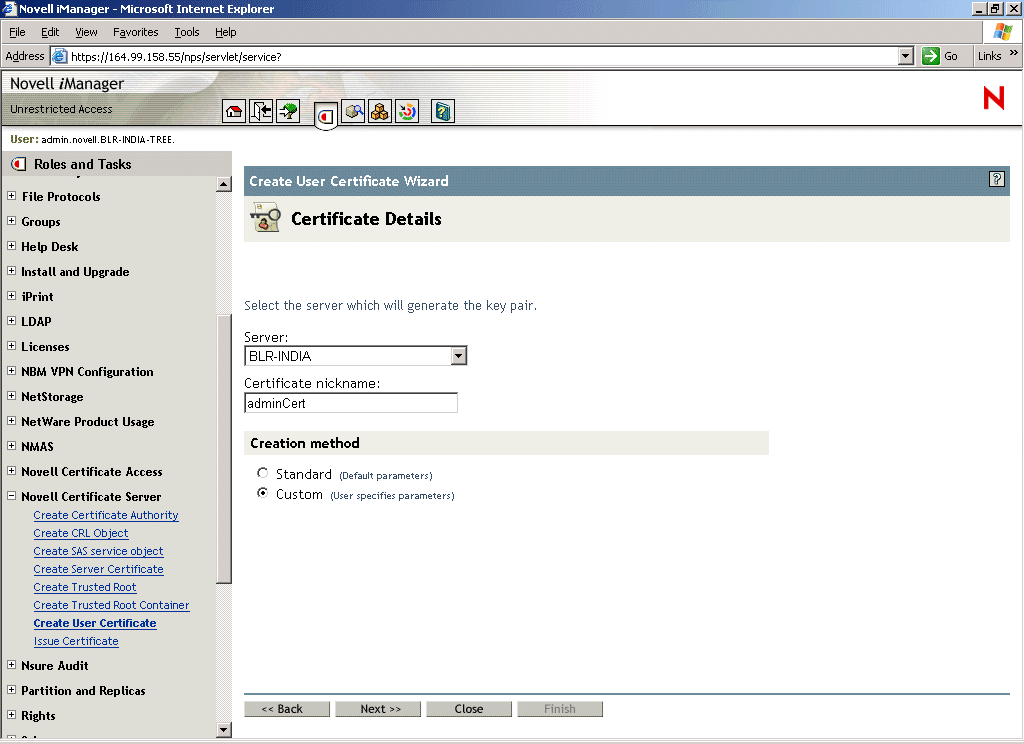Open Create Server Certificate link
This screenshot has height=744, width=1024.
[x=99, y=569]
